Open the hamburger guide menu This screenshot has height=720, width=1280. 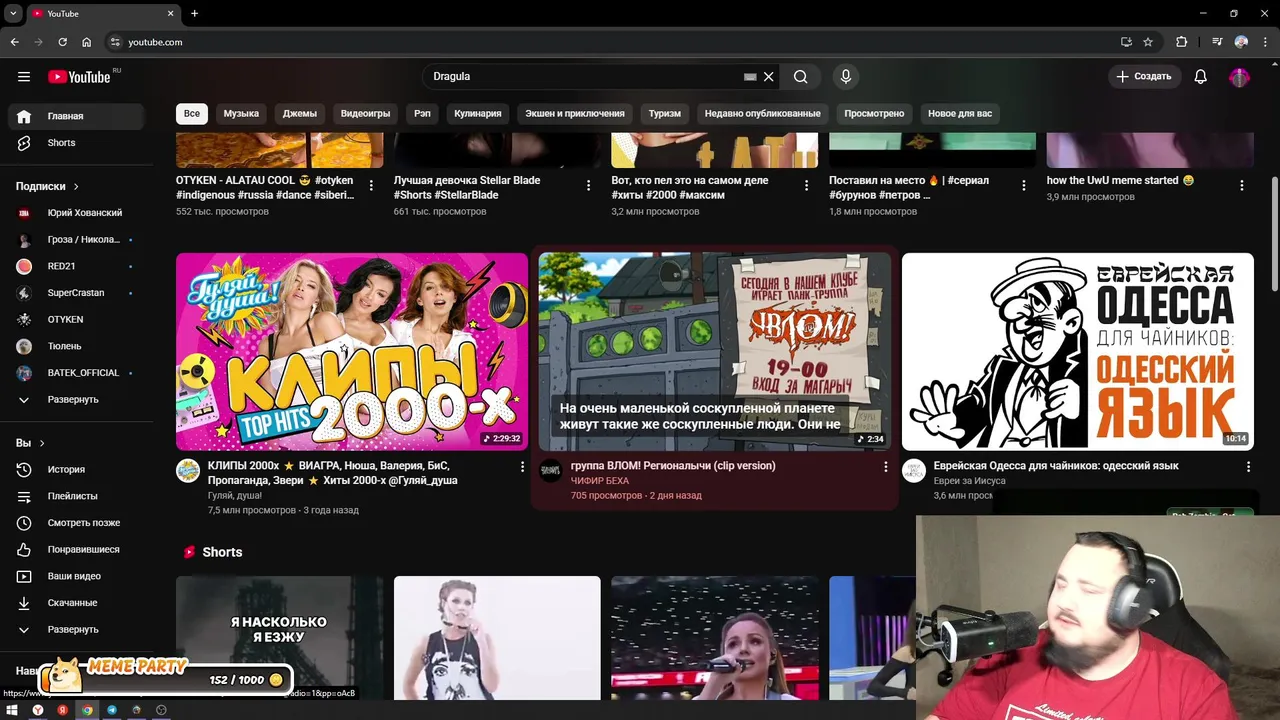point(24,77)
